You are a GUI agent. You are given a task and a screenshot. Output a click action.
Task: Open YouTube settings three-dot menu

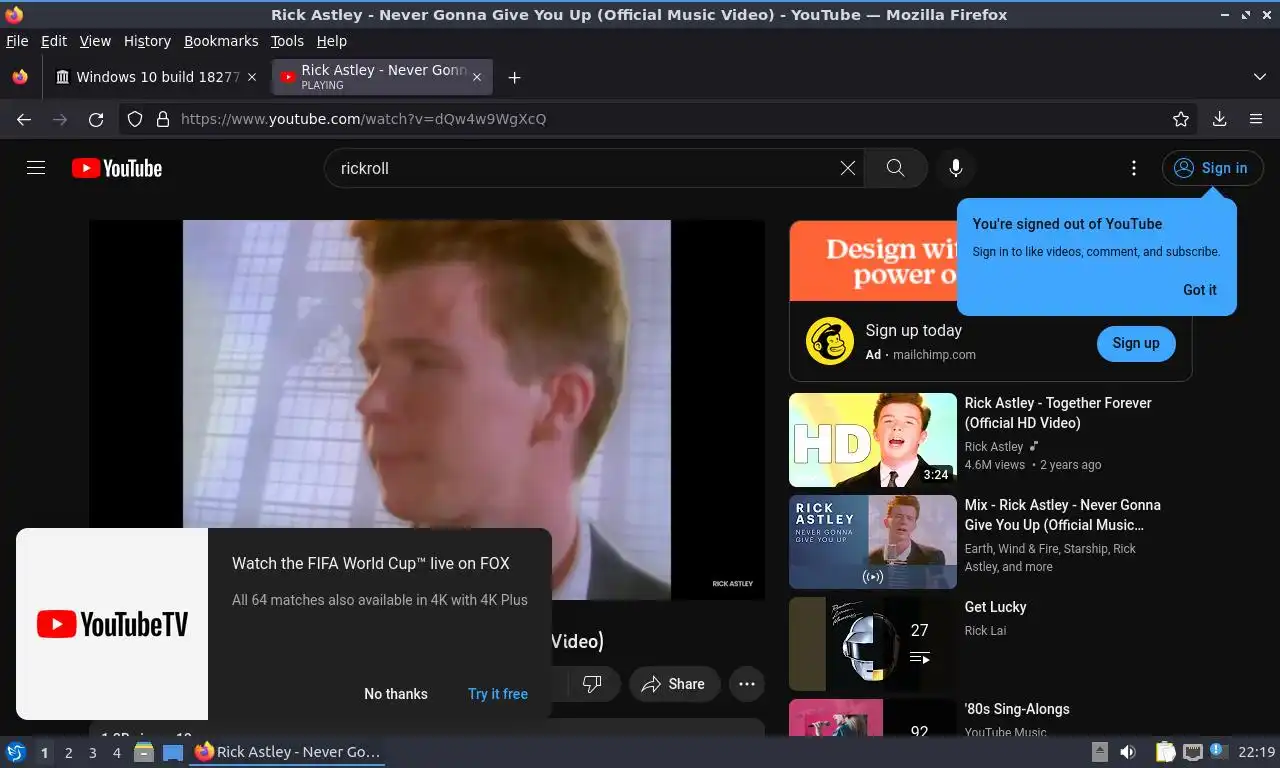click(x=1133, y=168)
